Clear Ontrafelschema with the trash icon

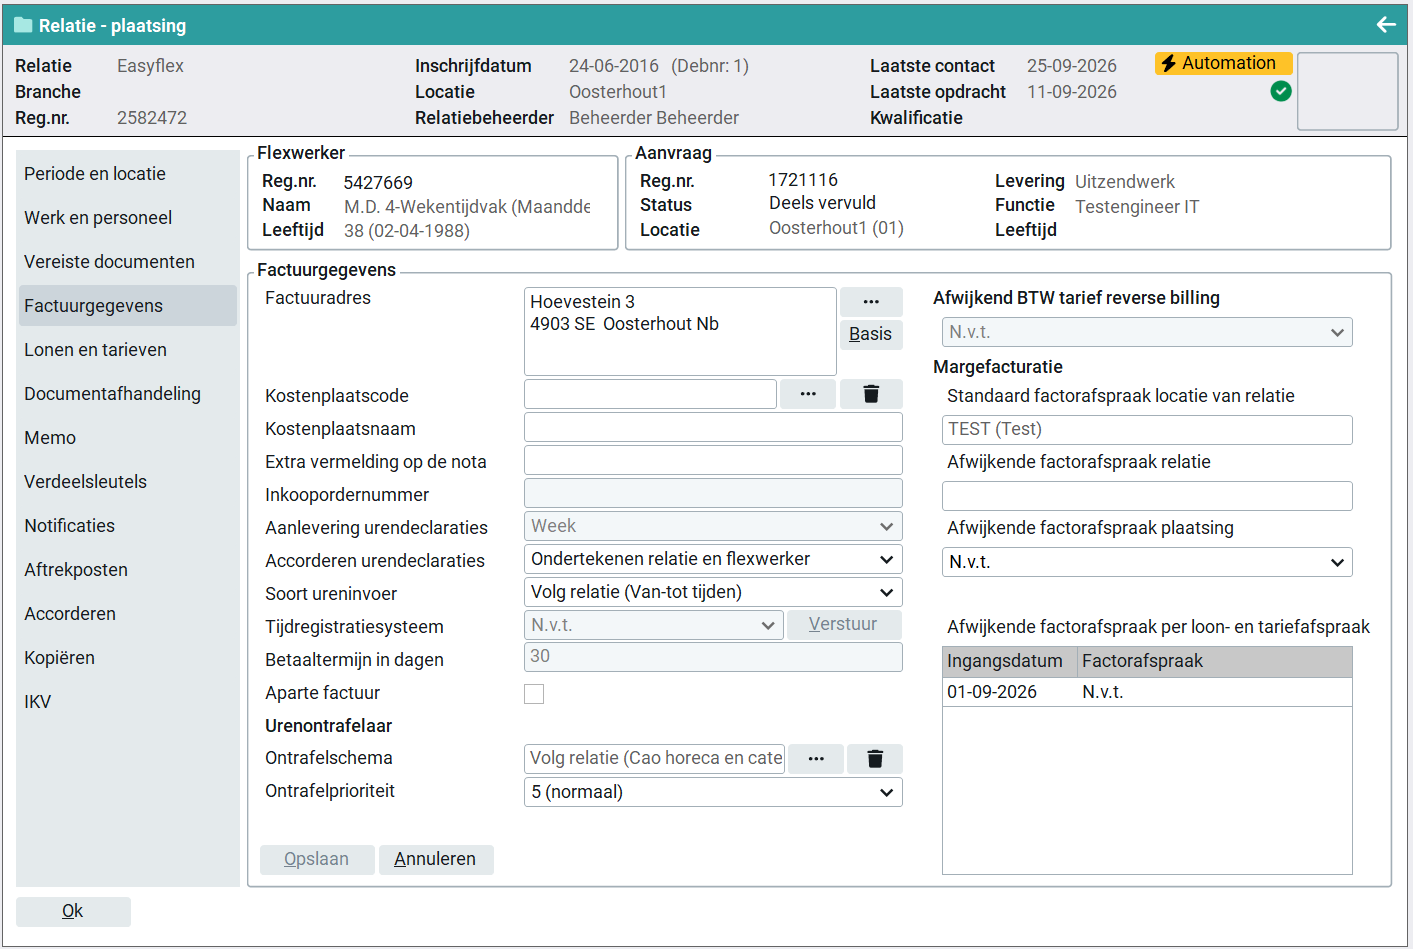(875, 759)
